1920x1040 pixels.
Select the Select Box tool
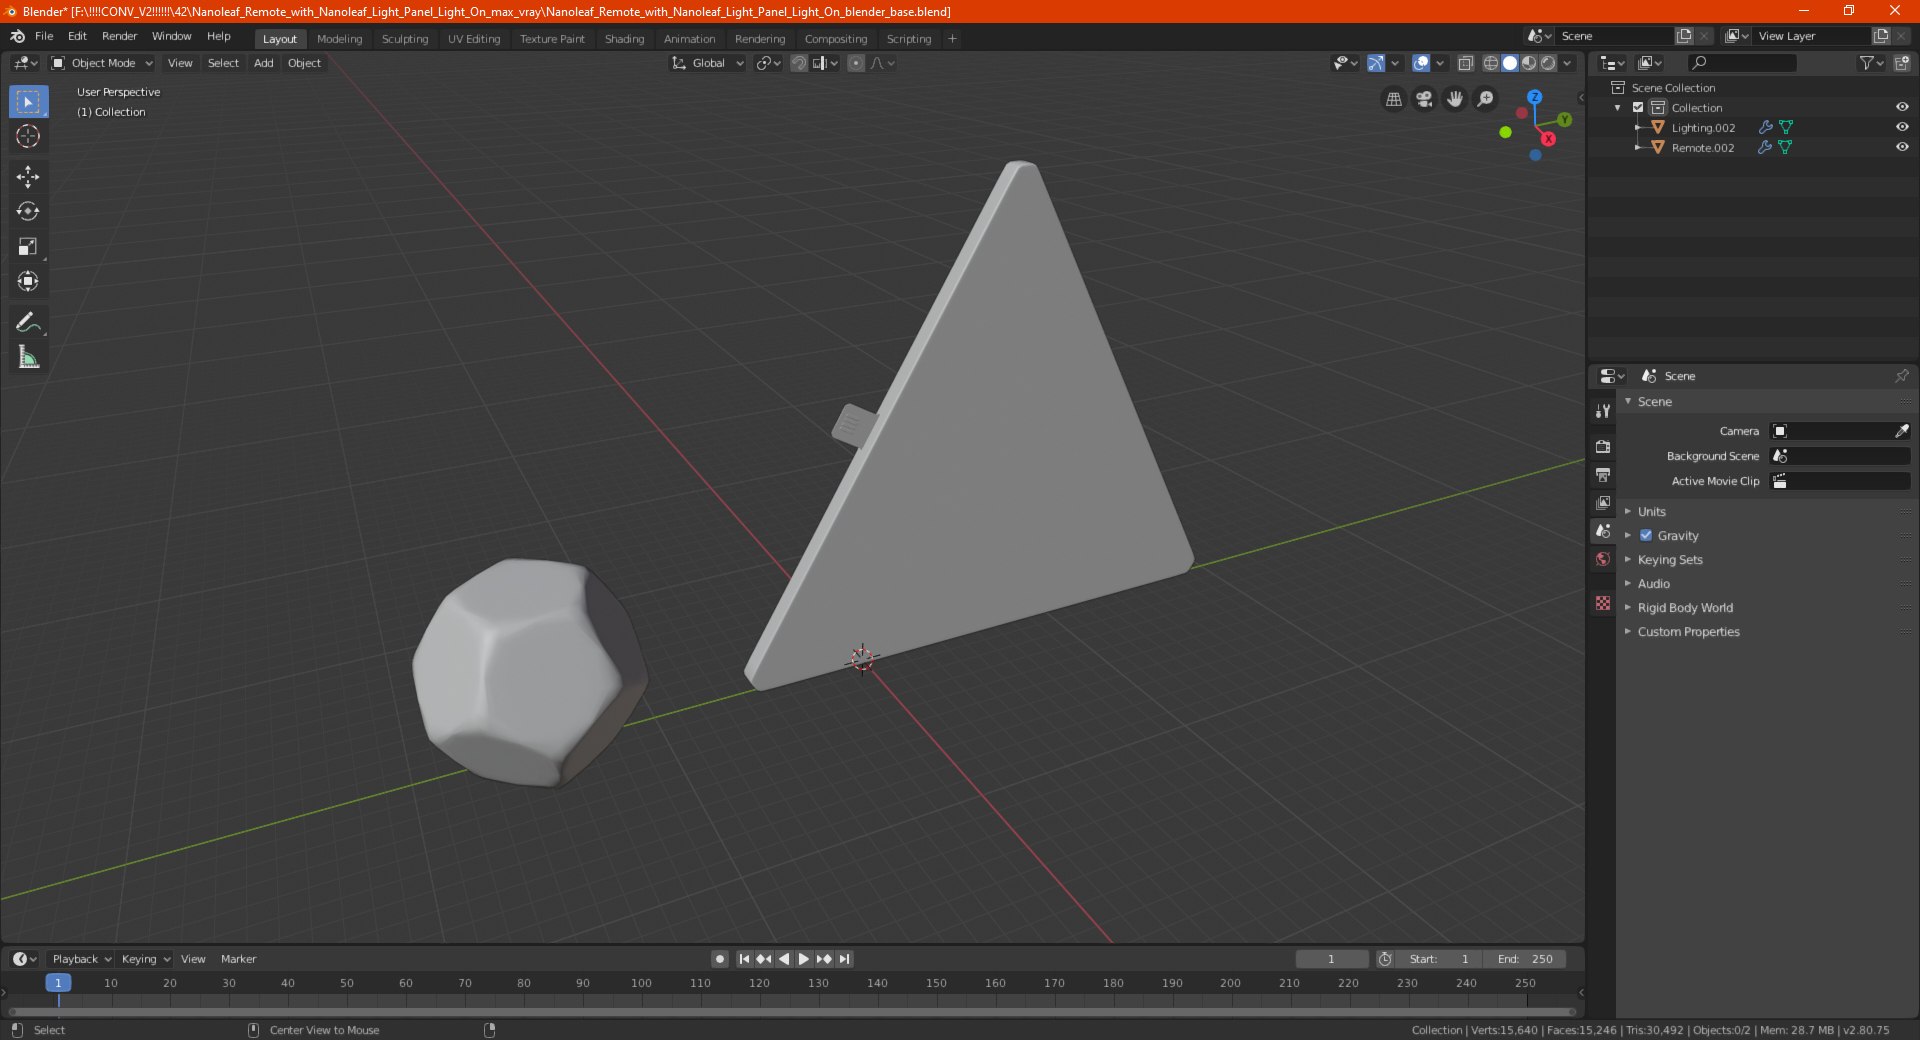click(x=28, y=102)
